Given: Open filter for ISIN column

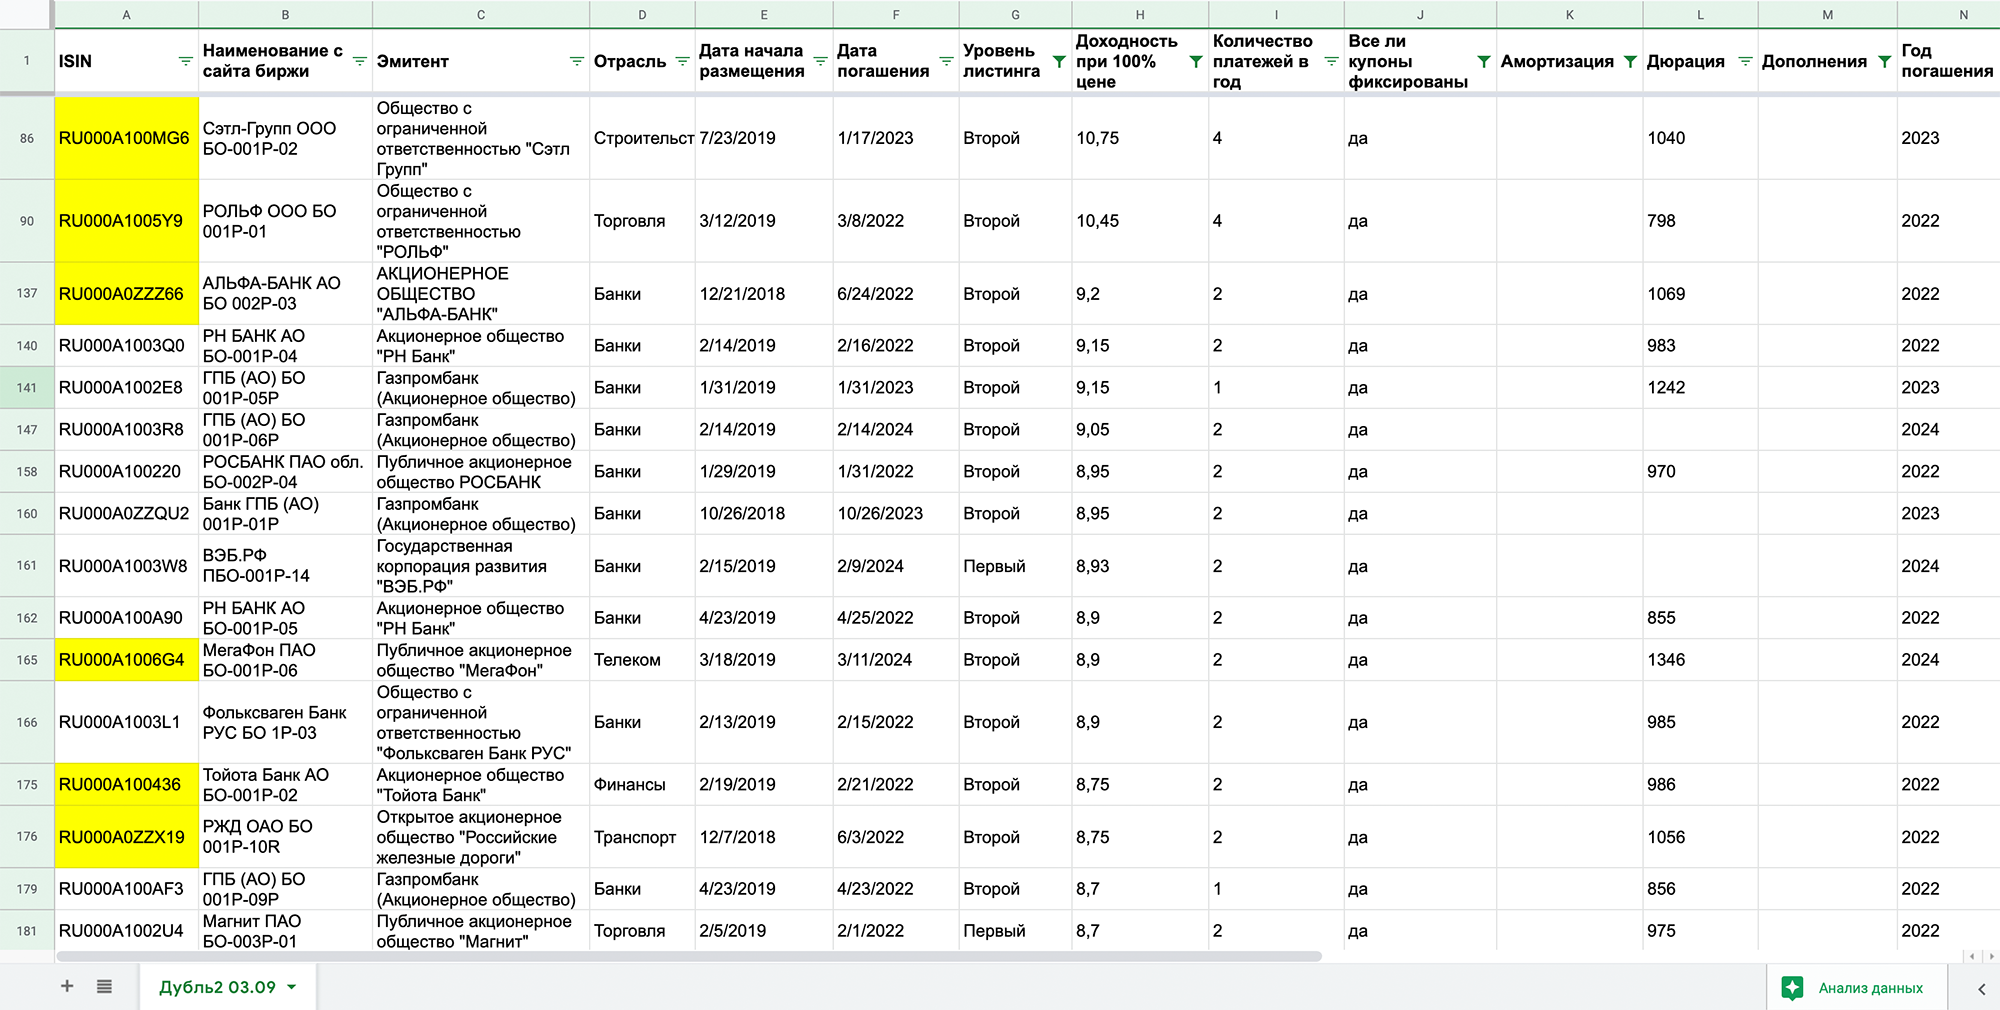Looking at the screenshot, I should [x=185, y=61].
